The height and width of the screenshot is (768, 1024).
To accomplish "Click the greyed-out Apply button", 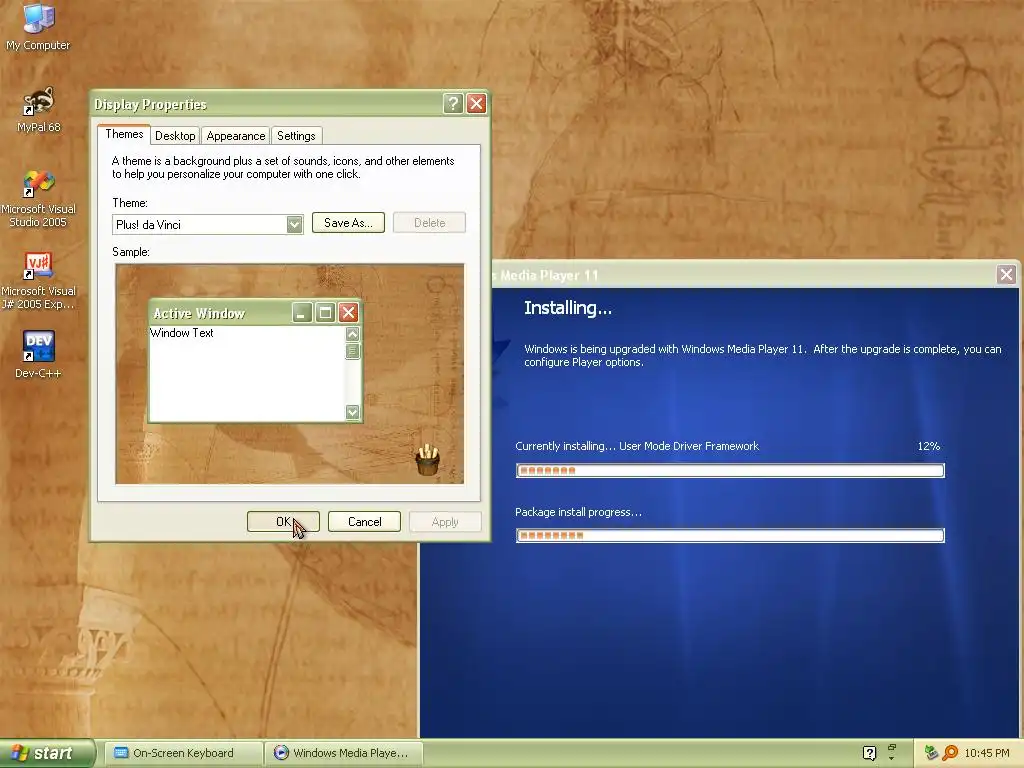I will coord(445,521).
